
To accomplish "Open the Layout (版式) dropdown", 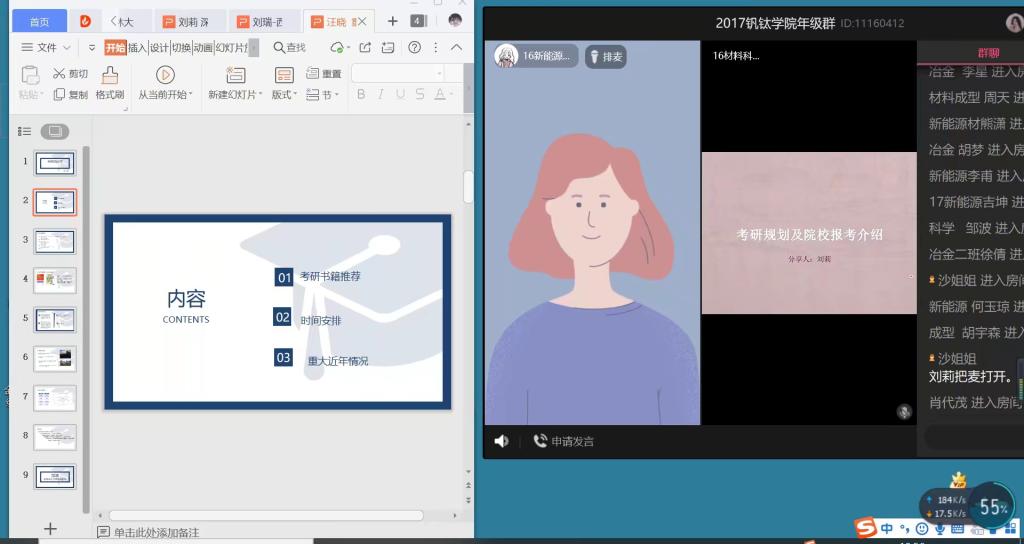I will click(284, 95).
